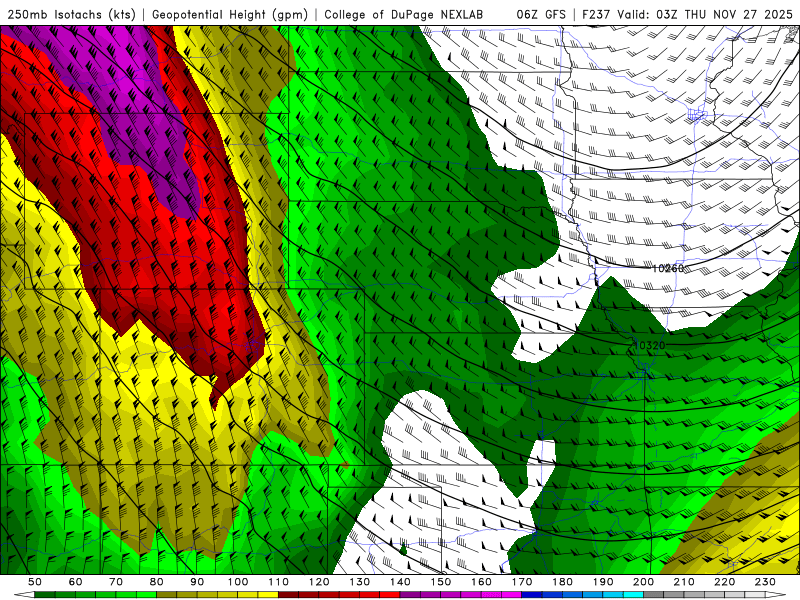
Task: Click the legend value 90
Action: point(197,582)
